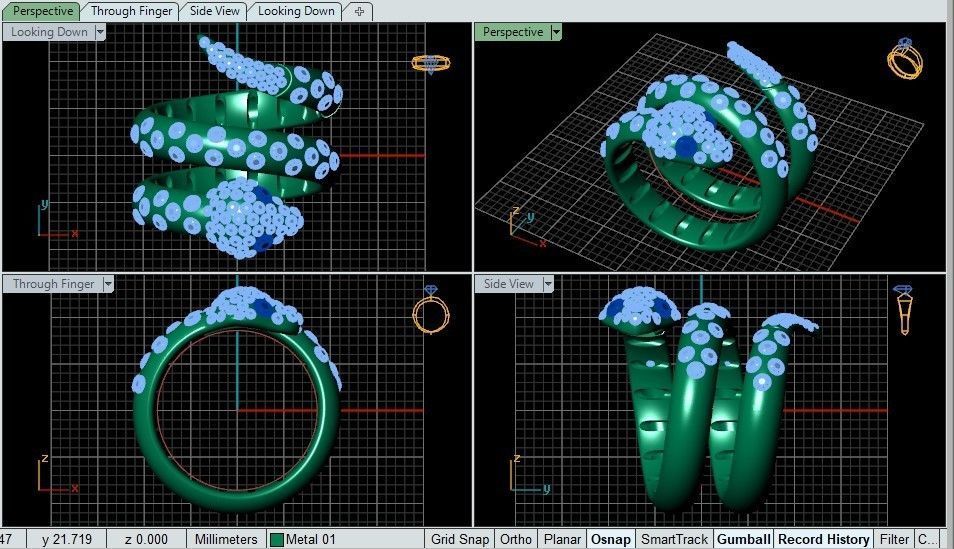Open the Perspective viewport menu arrow
The image size is (954, 549).
click(555, 32)
